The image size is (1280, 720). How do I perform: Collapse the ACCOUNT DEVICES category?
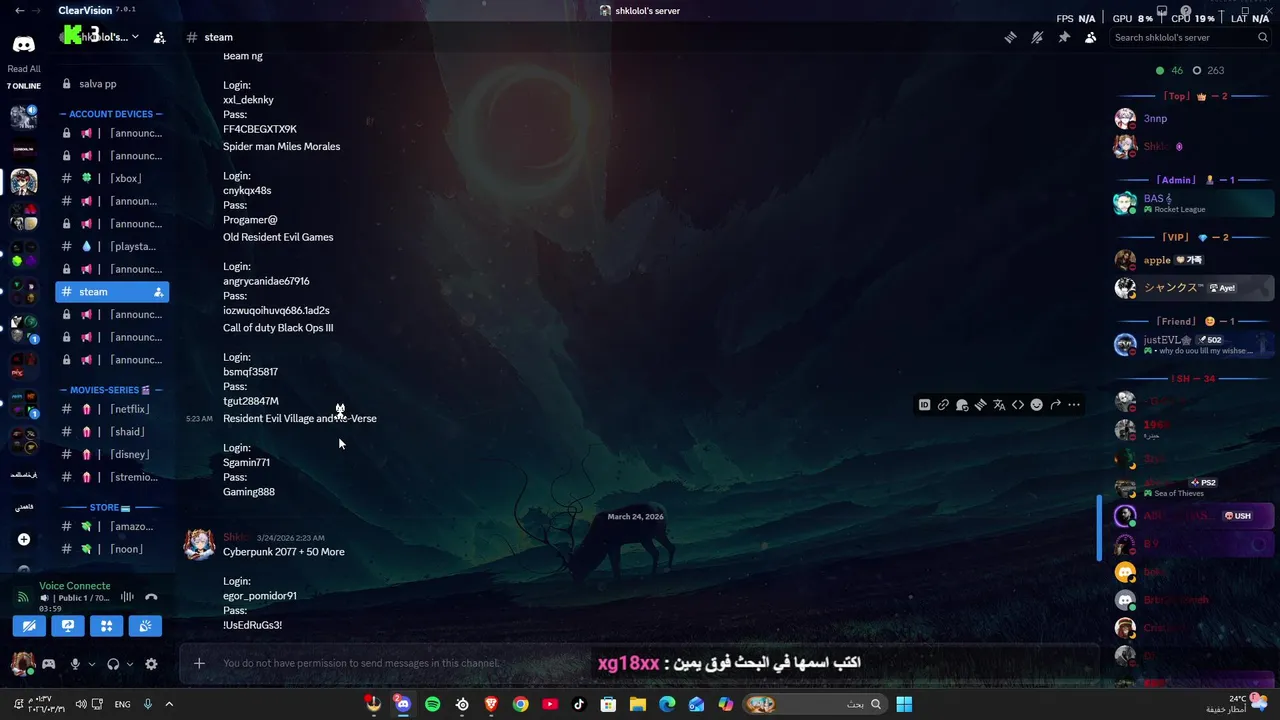coord(111,114)
